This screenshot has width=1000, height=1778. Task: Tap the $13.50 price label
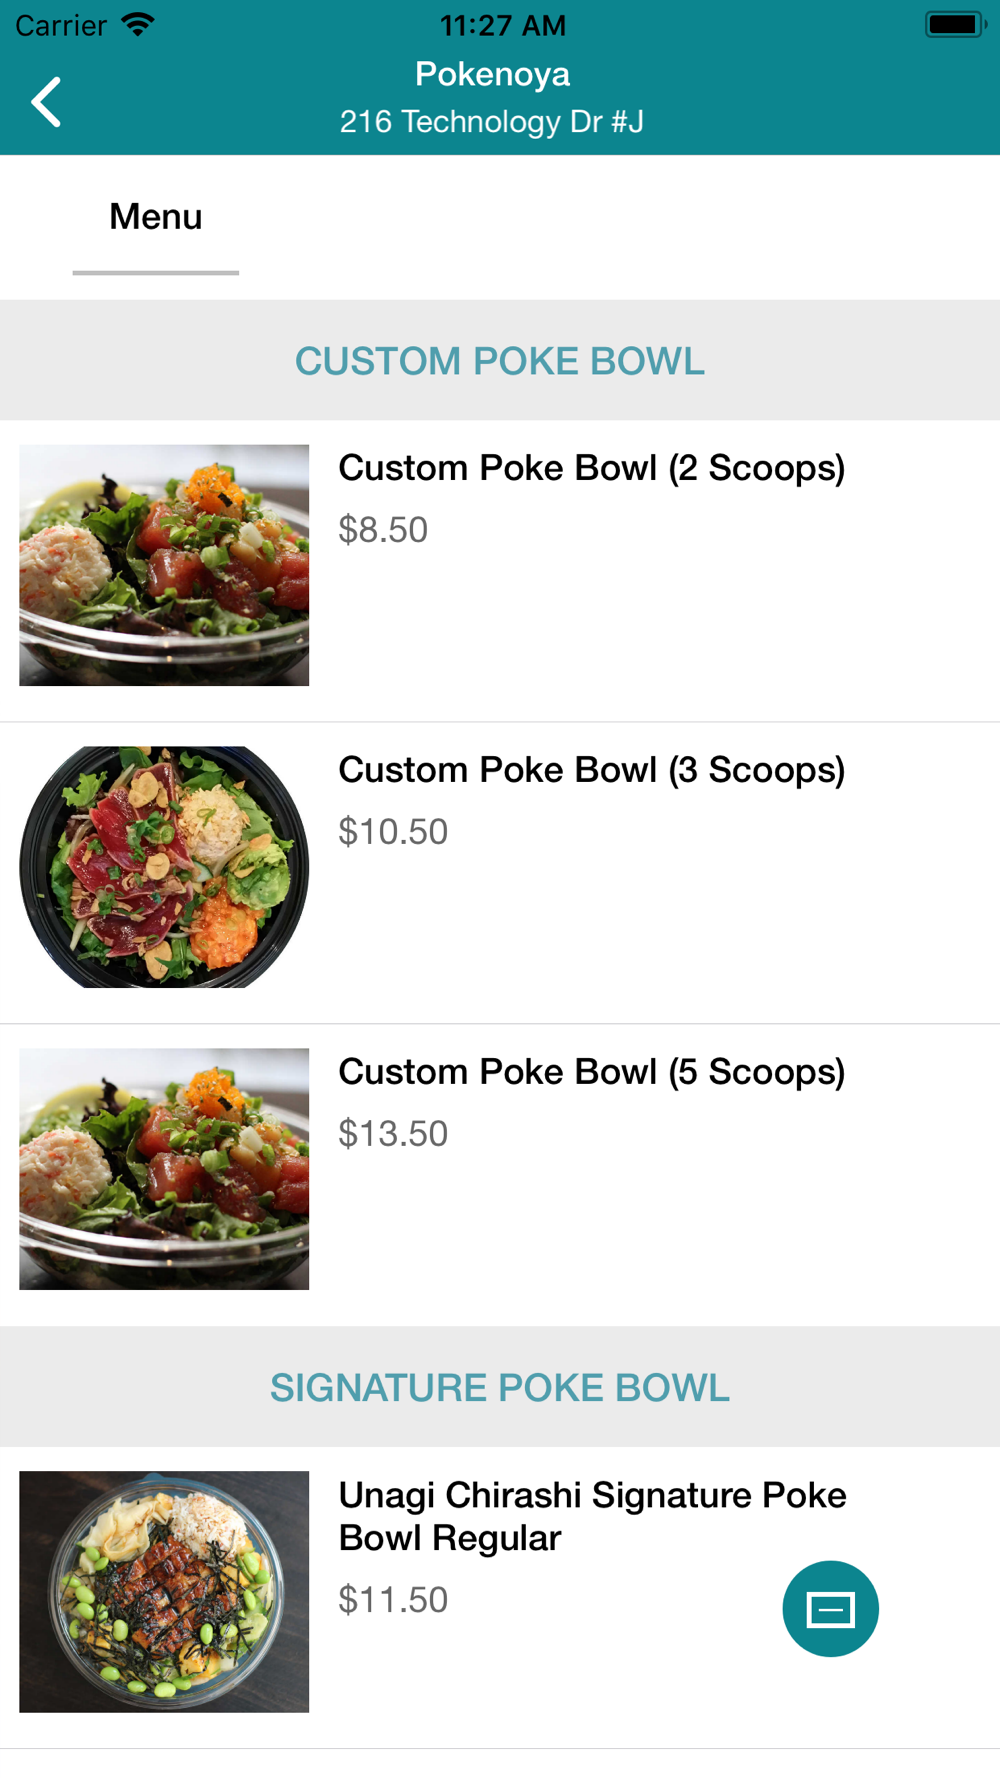pyautogui.click(x=393, y=1134)
